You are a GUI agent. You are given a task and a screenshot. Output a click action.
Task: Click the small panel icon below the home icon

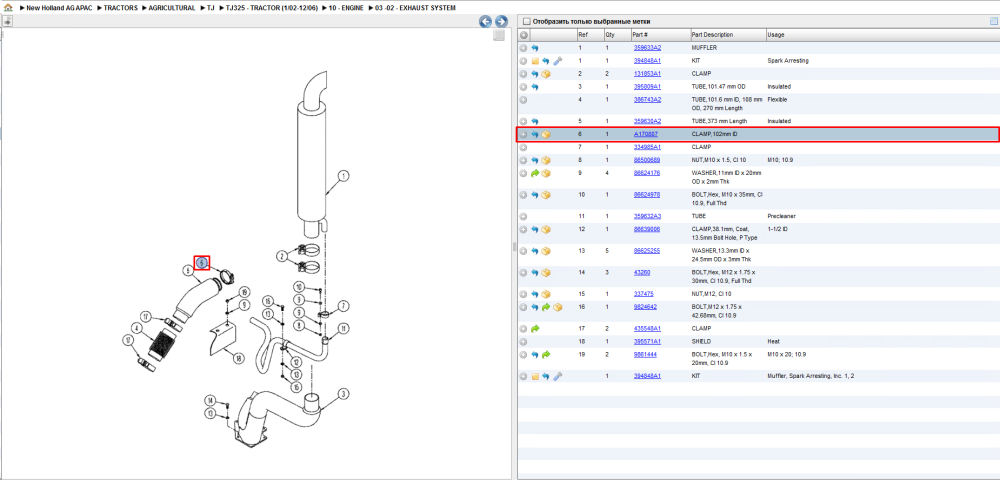point(8,21)
